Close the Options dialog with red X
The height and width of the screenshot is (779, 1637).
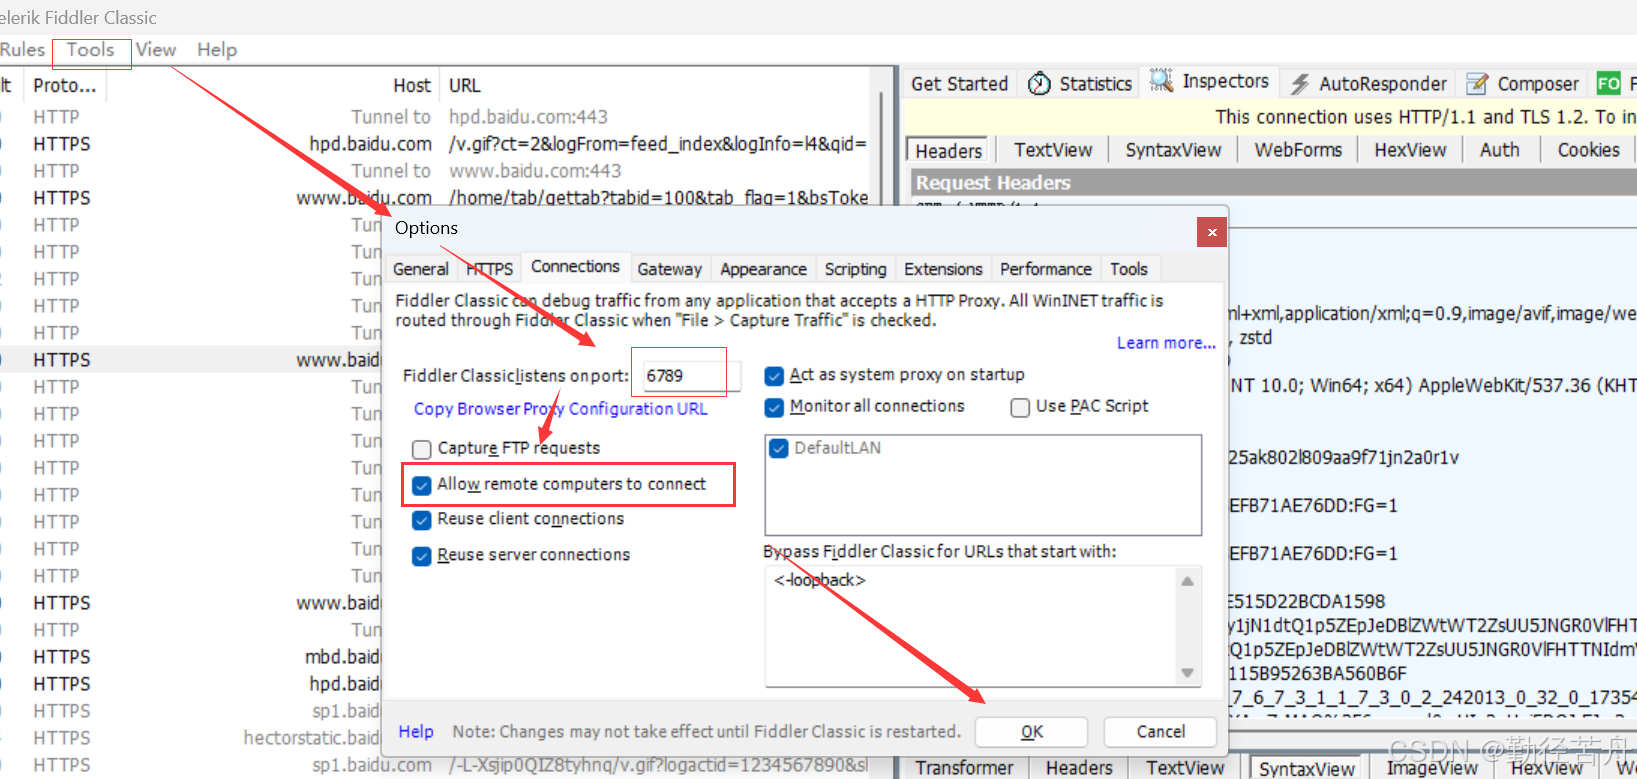click(1212, 232)
